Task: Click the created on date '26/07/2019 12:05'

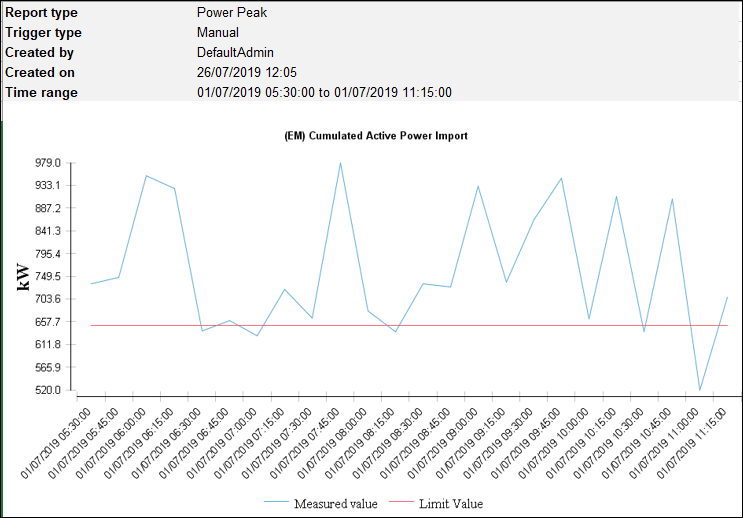Action: click(247, 72)
